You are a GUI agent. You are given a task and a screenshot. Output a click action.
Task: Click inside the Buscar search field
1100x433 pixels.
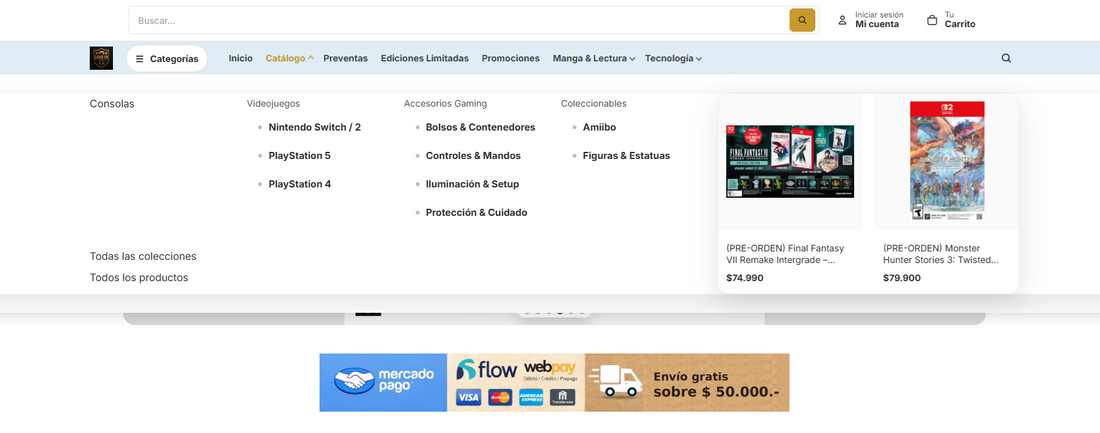click(460, 20)
